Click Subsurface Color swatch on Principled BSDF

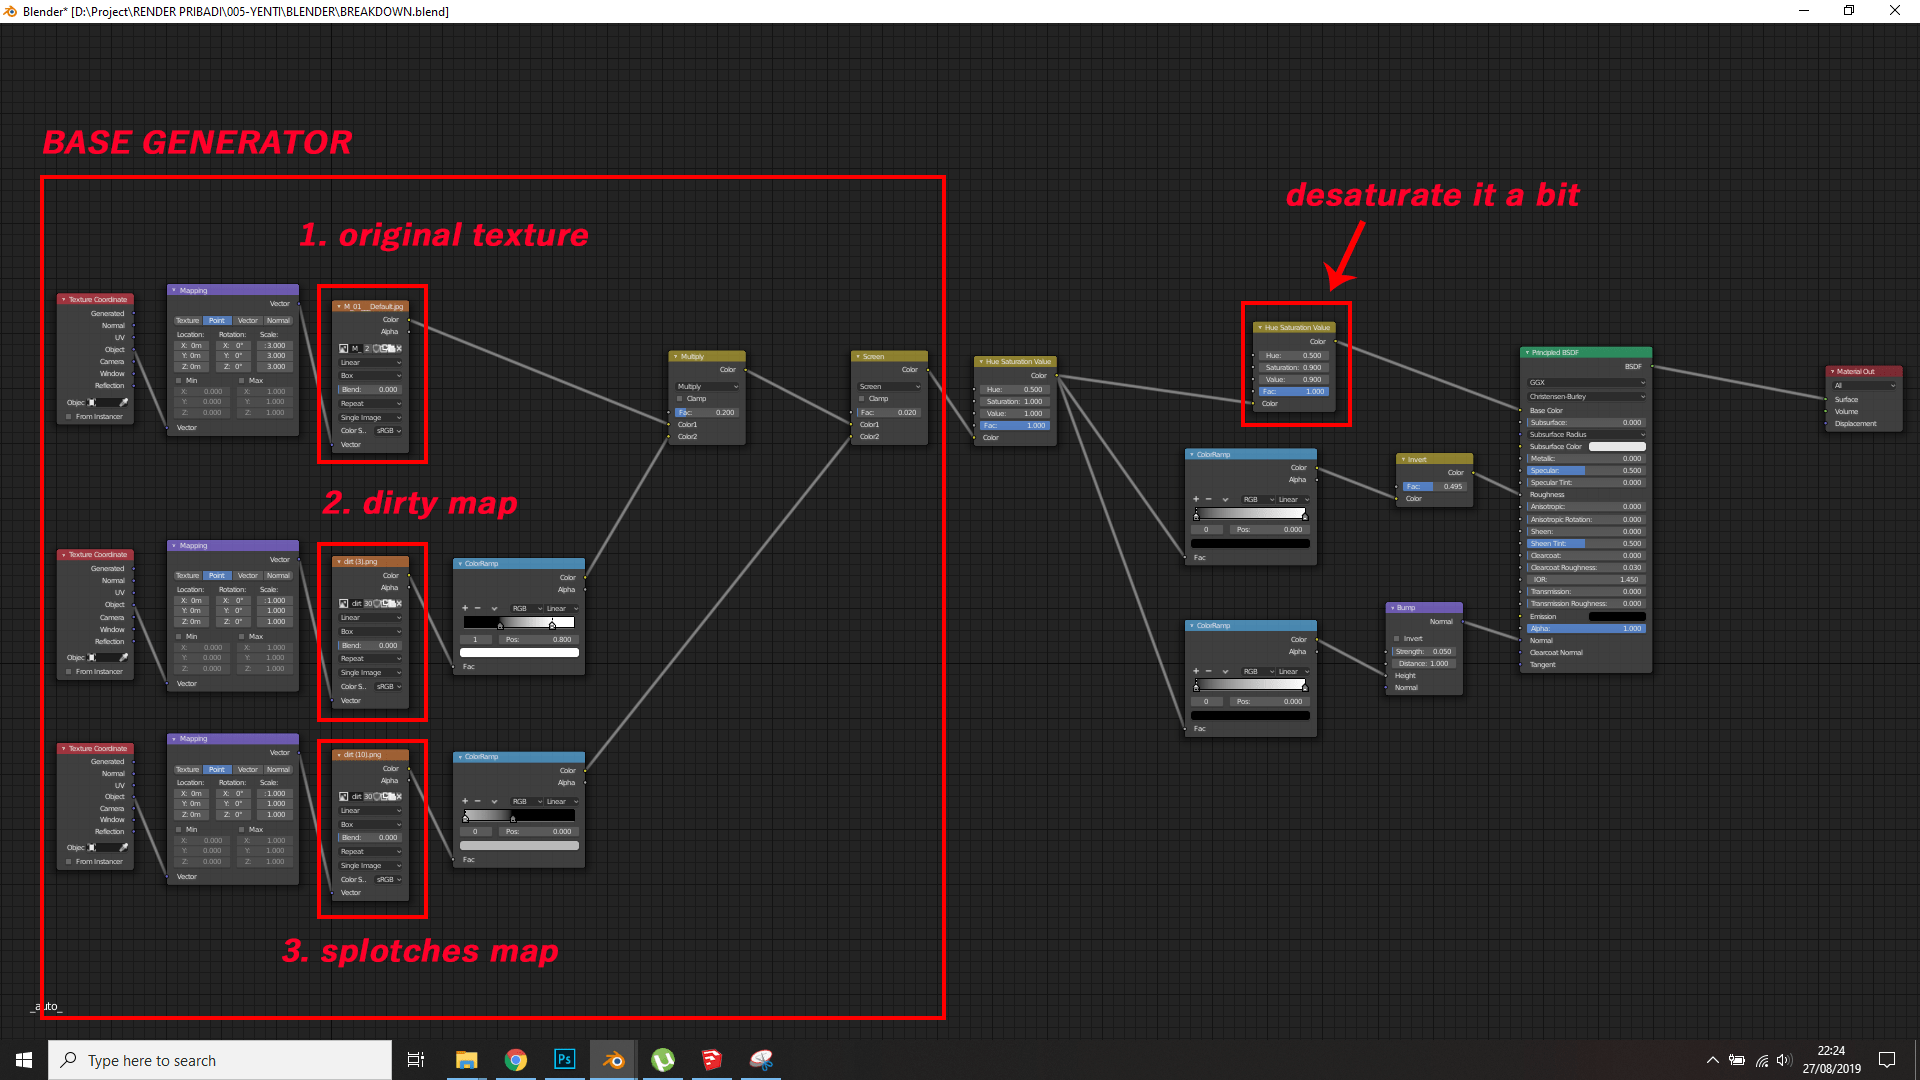point(1617,447)
